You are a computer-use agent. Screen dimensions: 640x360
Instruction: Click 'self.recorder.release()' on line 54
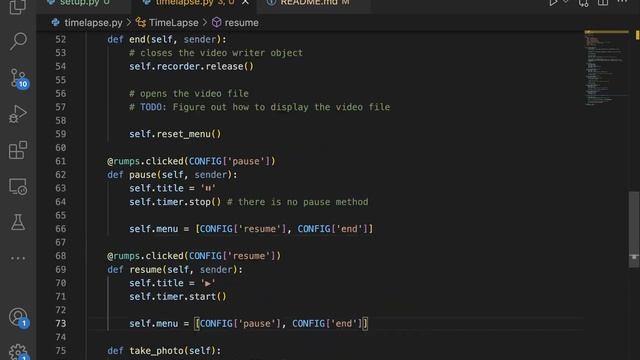point(191,67)
